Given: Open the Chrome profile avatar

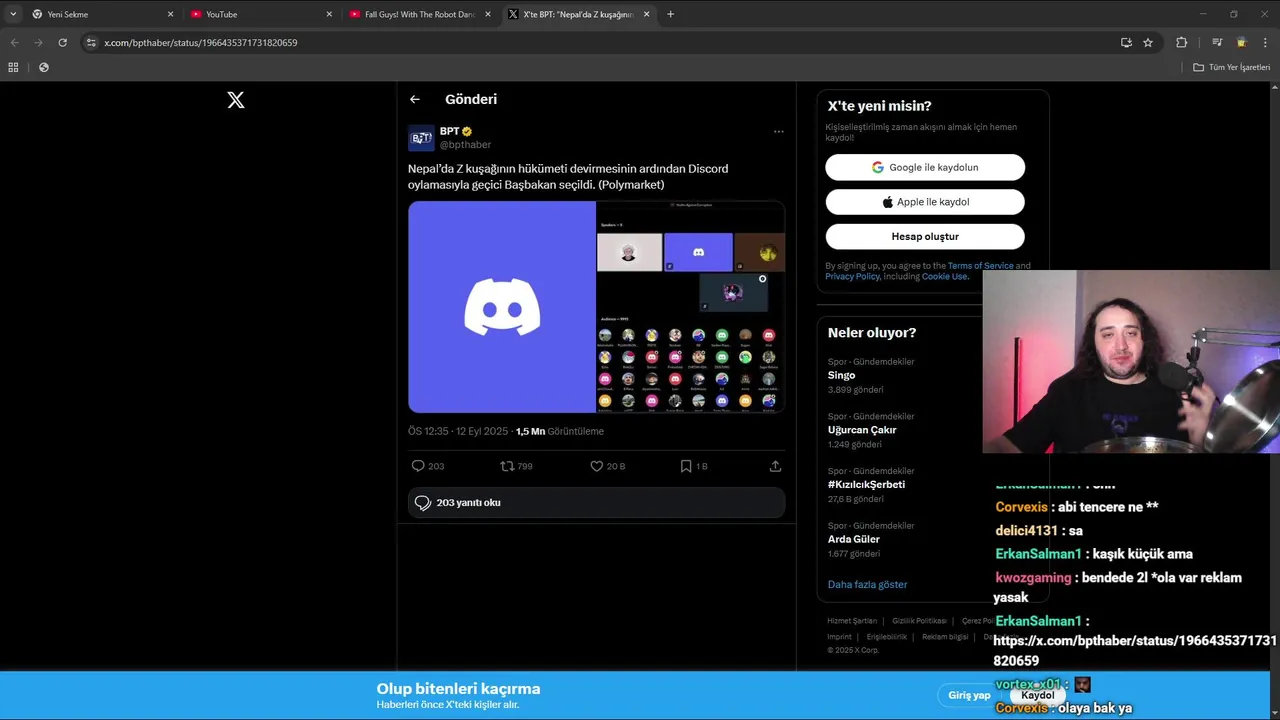Looking at the screenshot, I should [x=1241, y=43].
